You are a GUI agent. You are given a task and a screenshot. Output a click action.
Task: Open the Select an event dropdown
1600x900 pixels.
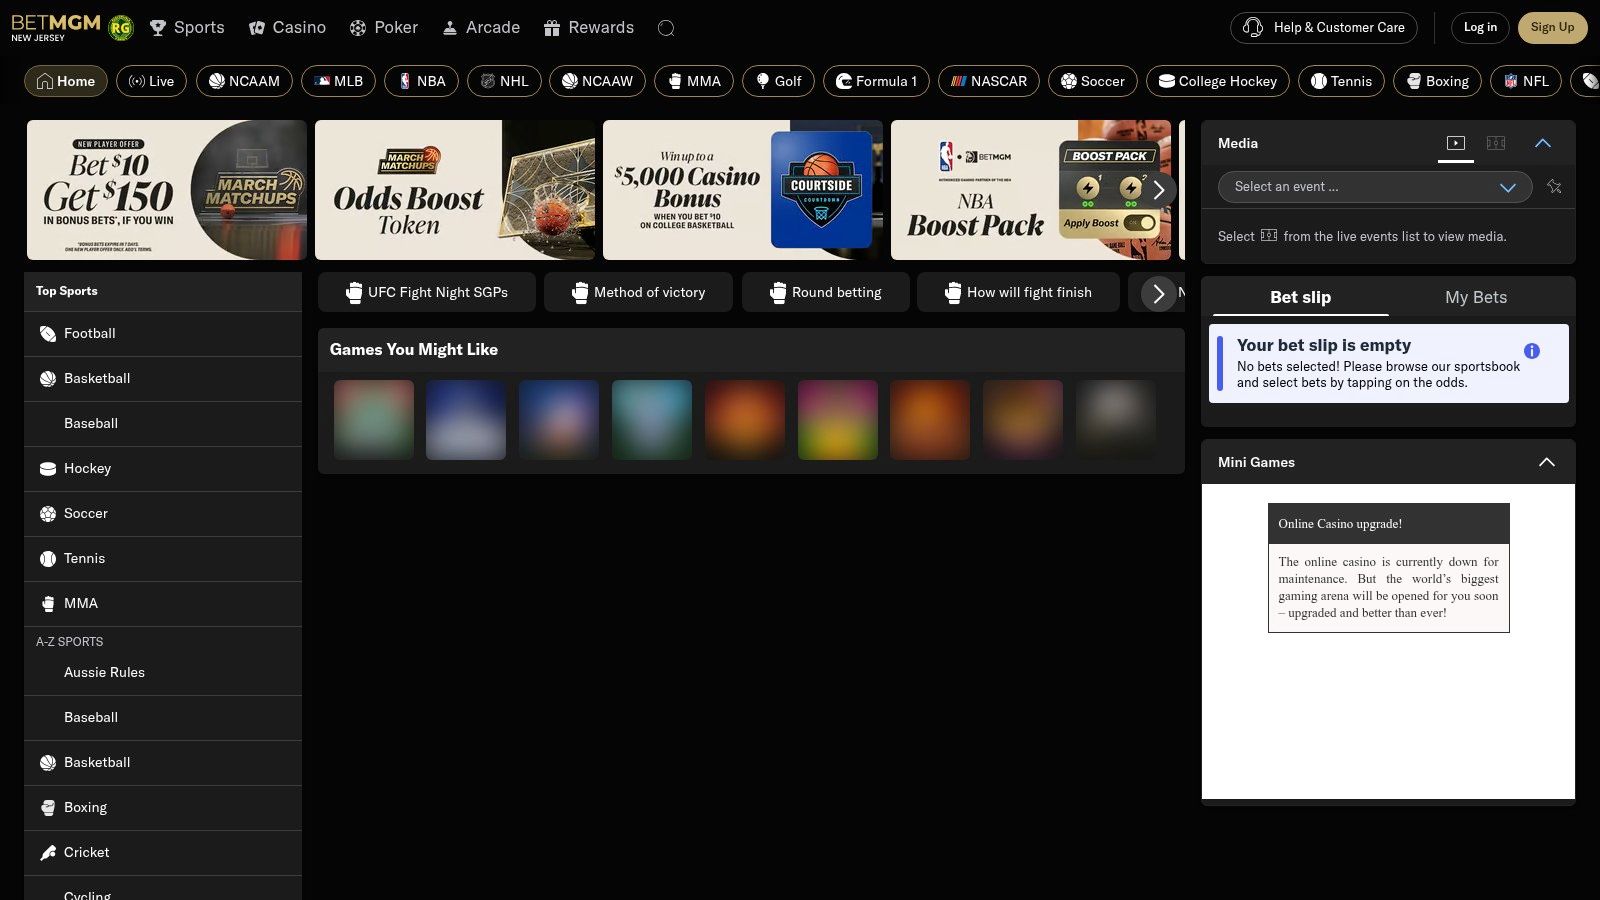pyautogui.click(x=1374, y=187)
